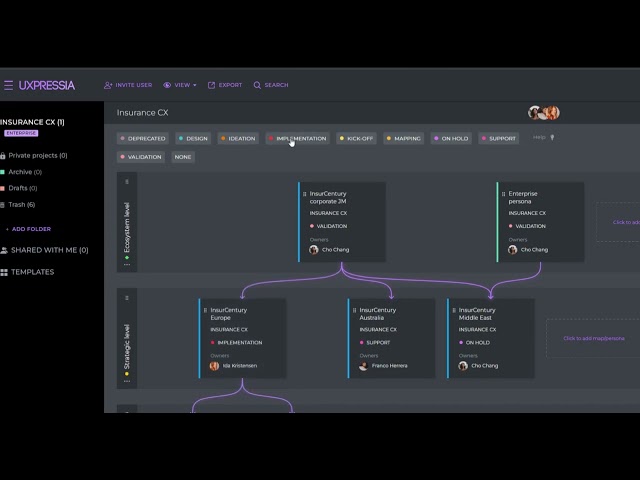Screen dimensions: 640x480
Task: Click the Help link
Action: (x=539, y=138)
